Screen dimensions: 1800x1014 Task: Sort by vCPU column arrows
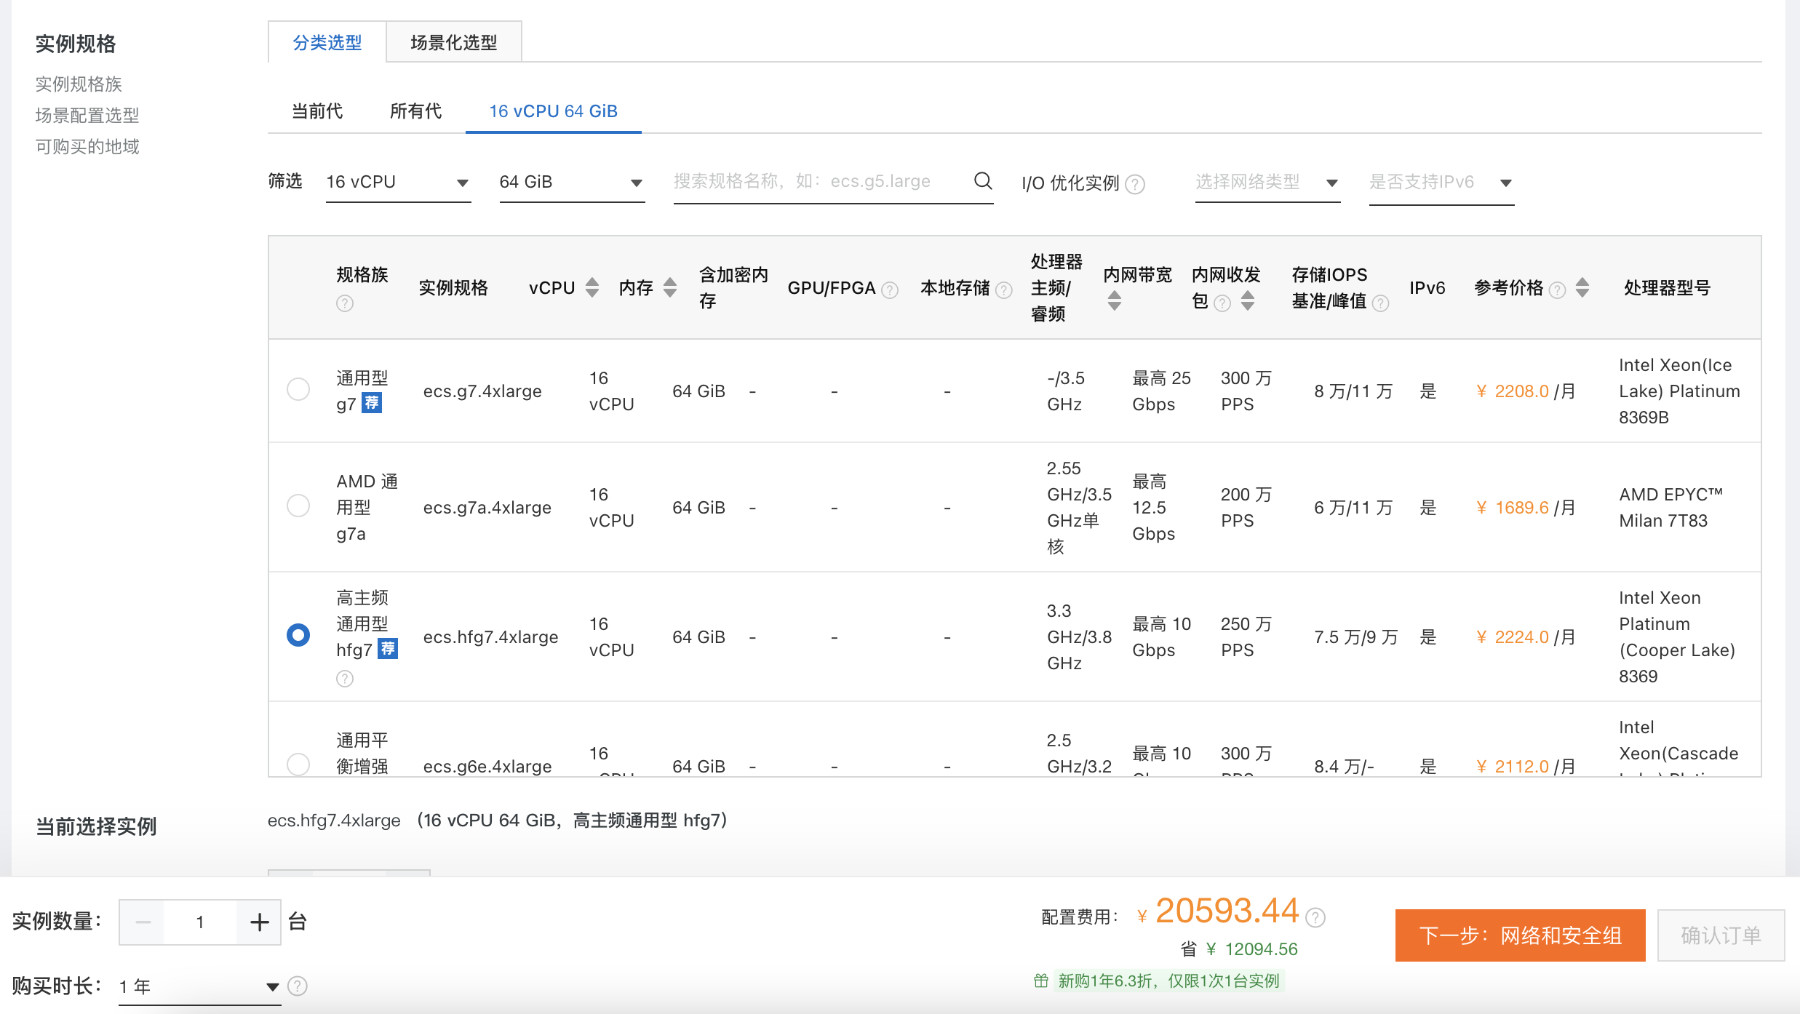point(592,288)
